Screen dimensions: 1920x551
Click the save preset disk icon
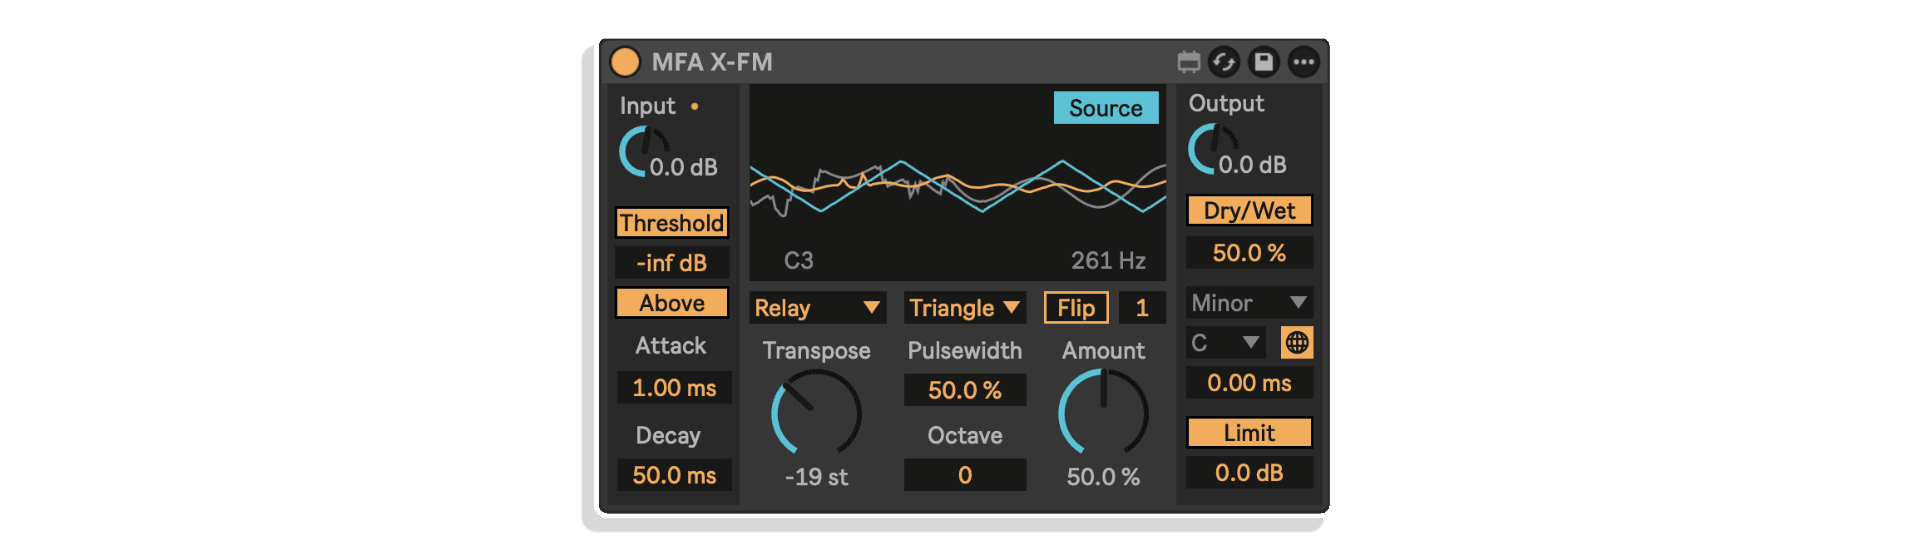click(x=1264, y=62)
